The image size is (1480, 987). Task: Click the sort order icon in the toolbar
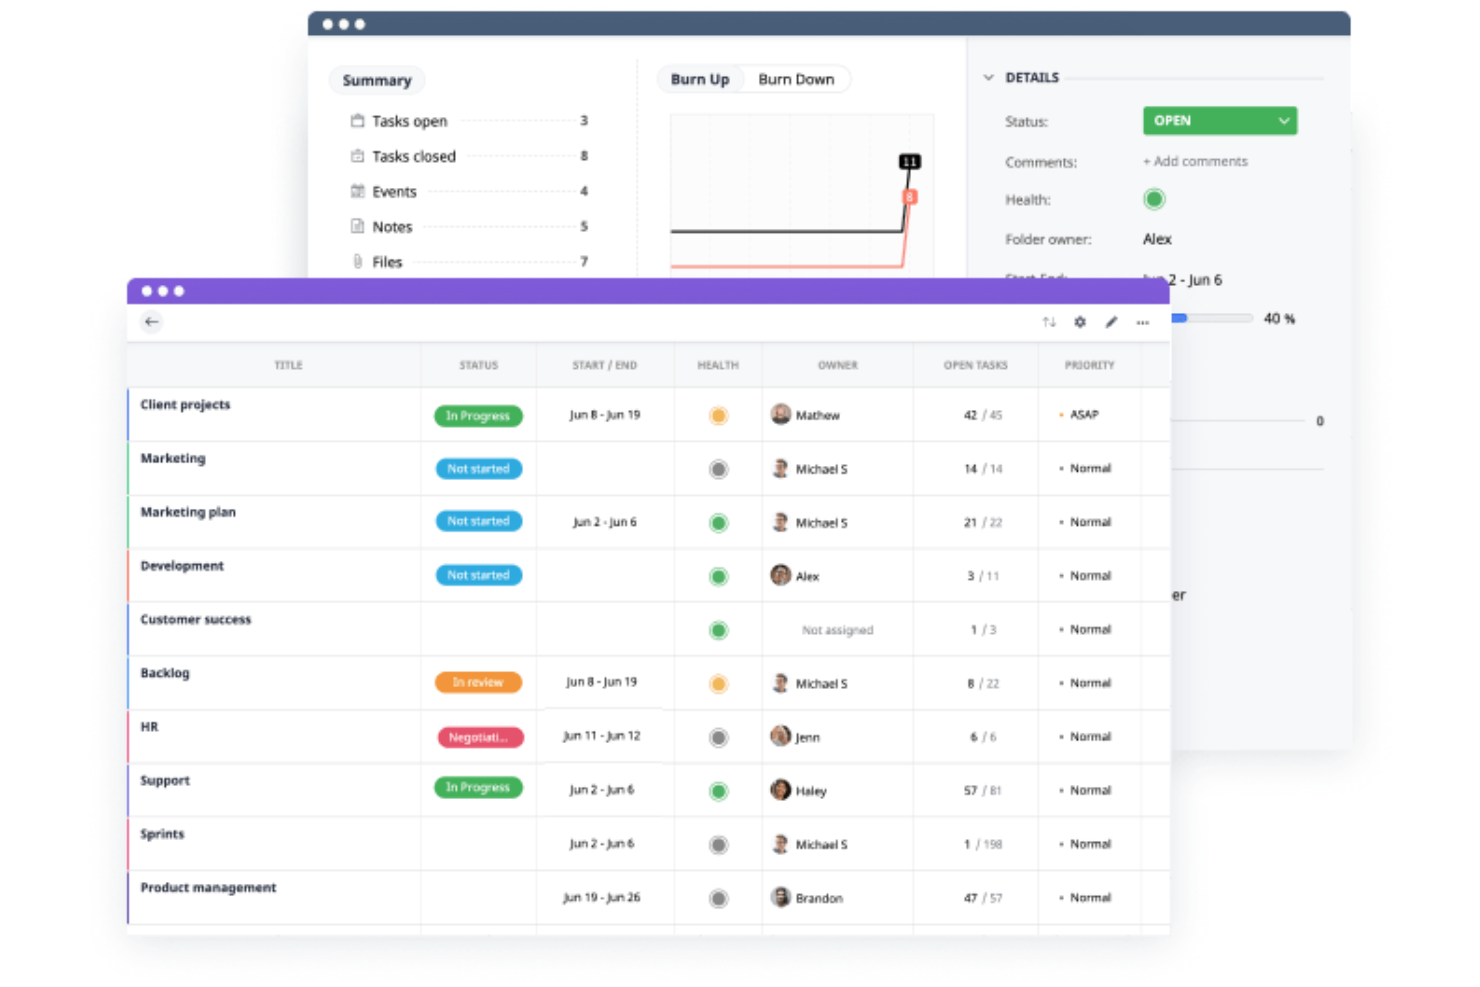point(1048,321)
